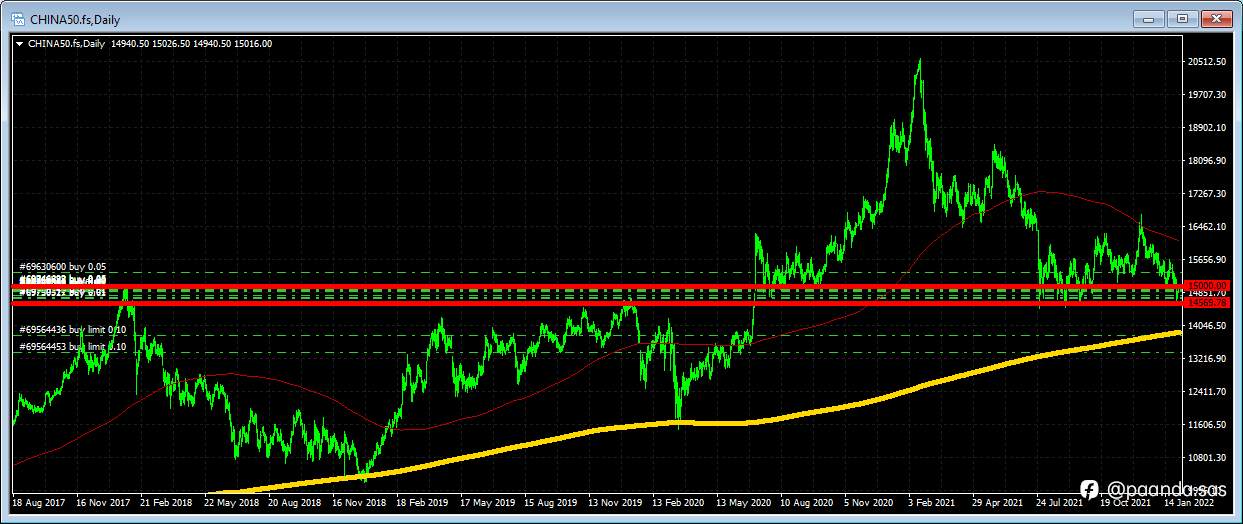Click the 20 Aug 2018 date label

(293, 502)
